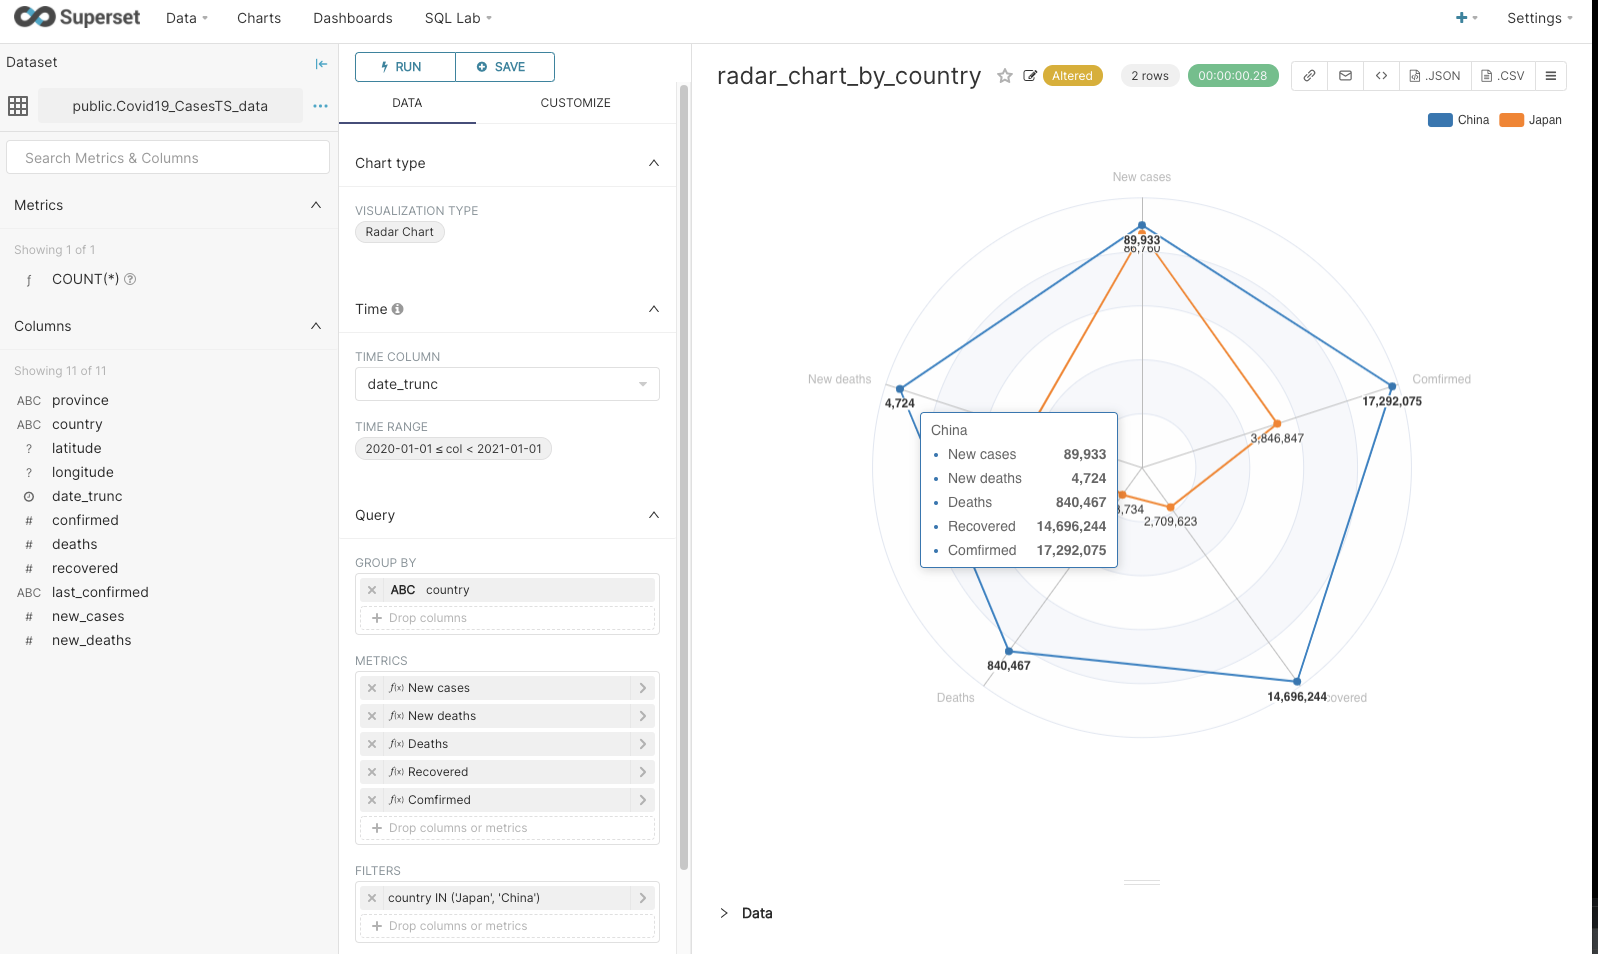Open dataset options three-dot menu
1598x954 pixels.
click(320, 106)
